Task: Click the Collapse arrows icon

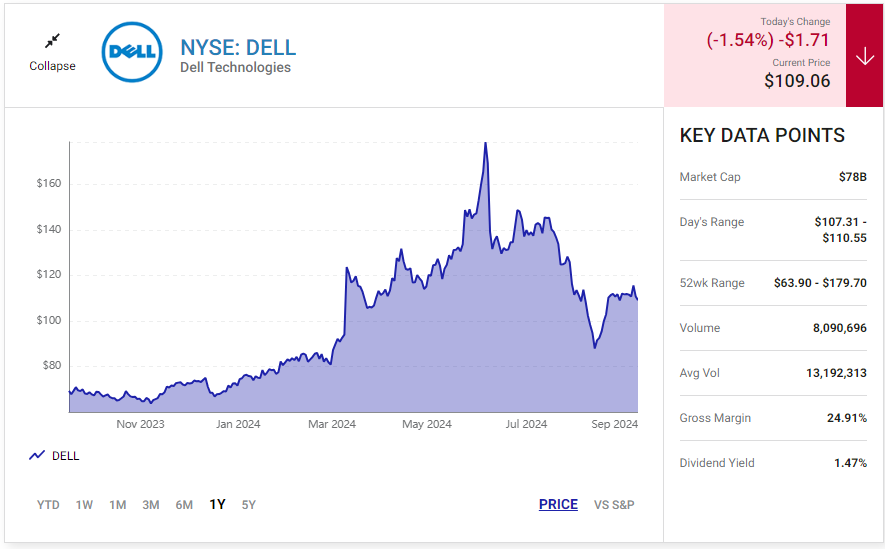Action: click(52, 41)
